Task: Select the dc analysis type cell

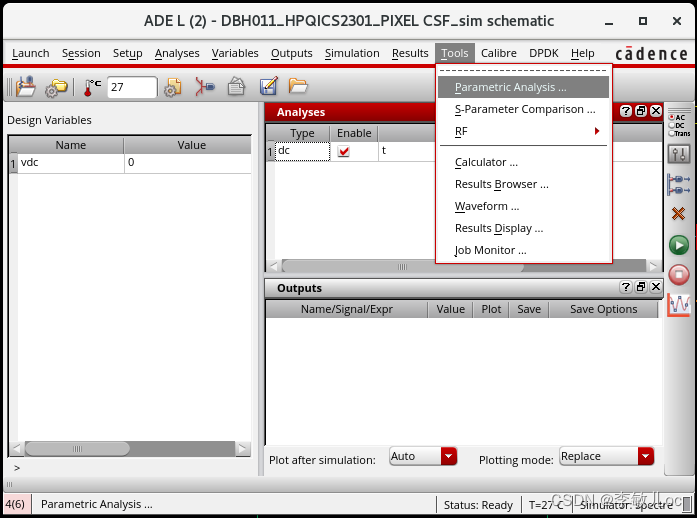Action: coord(302,151)
